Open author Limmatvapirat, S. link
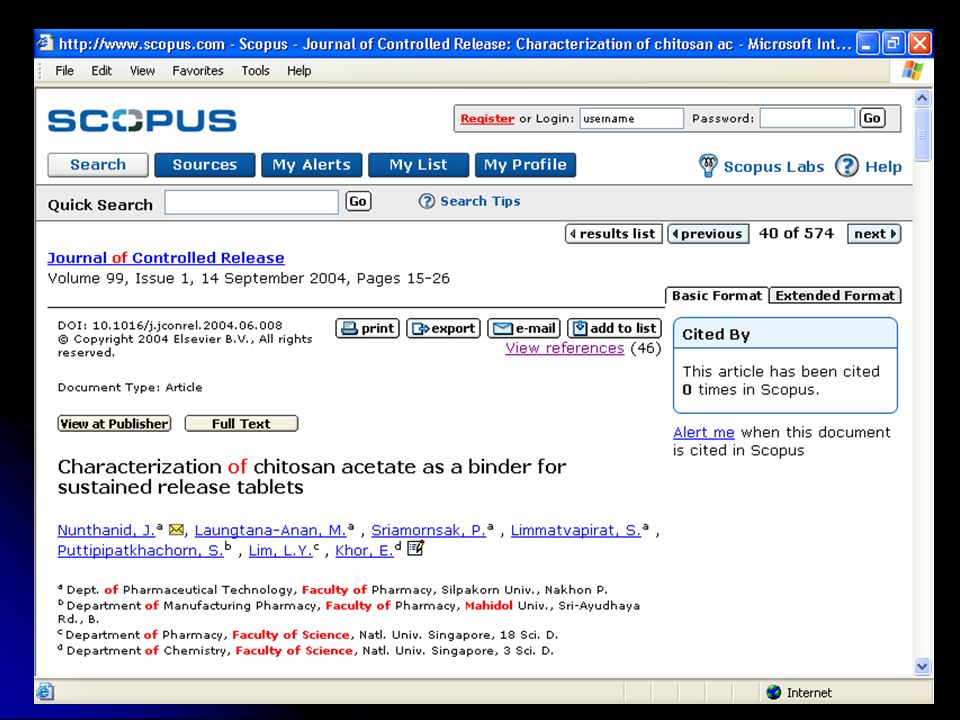960x720 pixels. coord(576,530)
